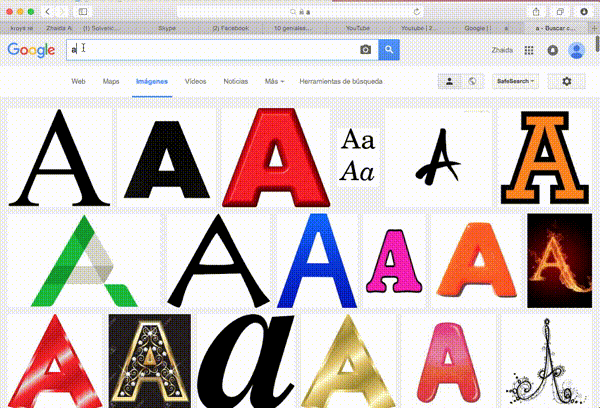The height and width of the screenshot is (408, 600).
Task: Open the gold metallic A image
Action: [x=348, y=361]
